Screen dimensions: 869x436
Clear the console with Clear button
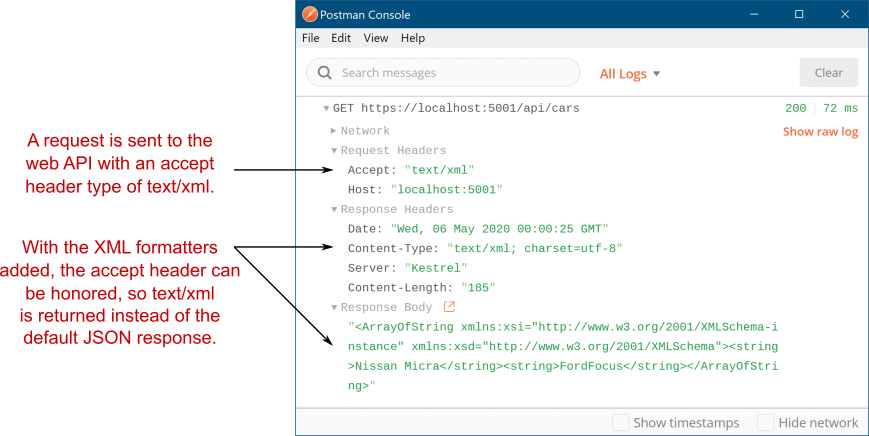[x=829, y=73]
